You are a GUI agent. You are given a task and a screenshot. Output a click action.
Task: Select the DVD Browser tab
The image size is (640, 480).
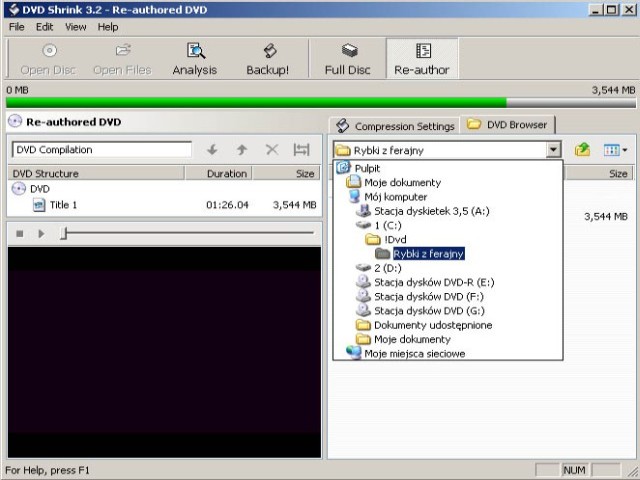tap(507, 124)
